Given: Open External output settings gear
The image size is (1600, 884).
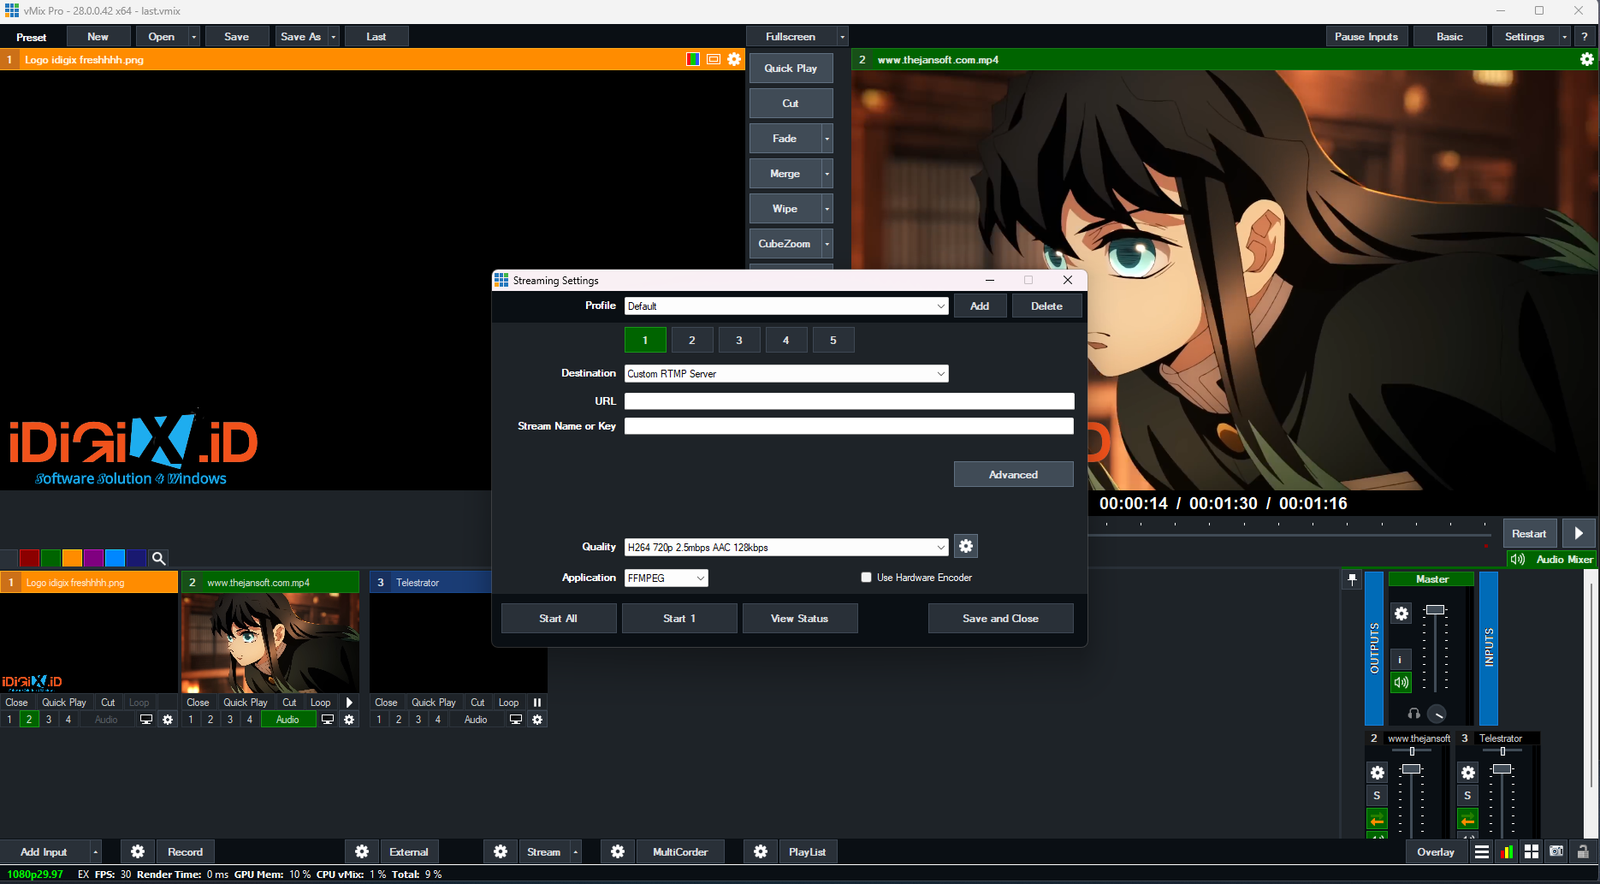Looking at the screenshot, I should click(362, 852).
